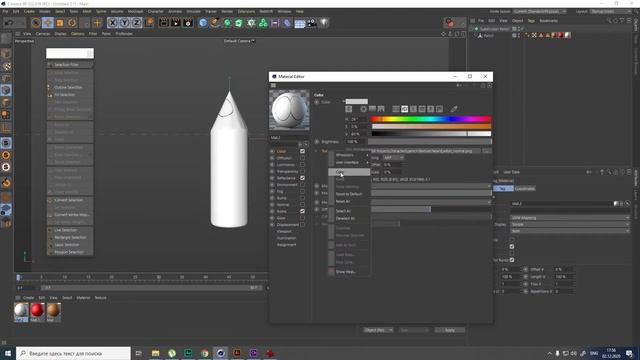Image resolution: width=640 pixels, height=360 pixels.
Task: Open the Sampling dropdown in Material Editor
Action: pyautogui.click(x=393, y=158)
